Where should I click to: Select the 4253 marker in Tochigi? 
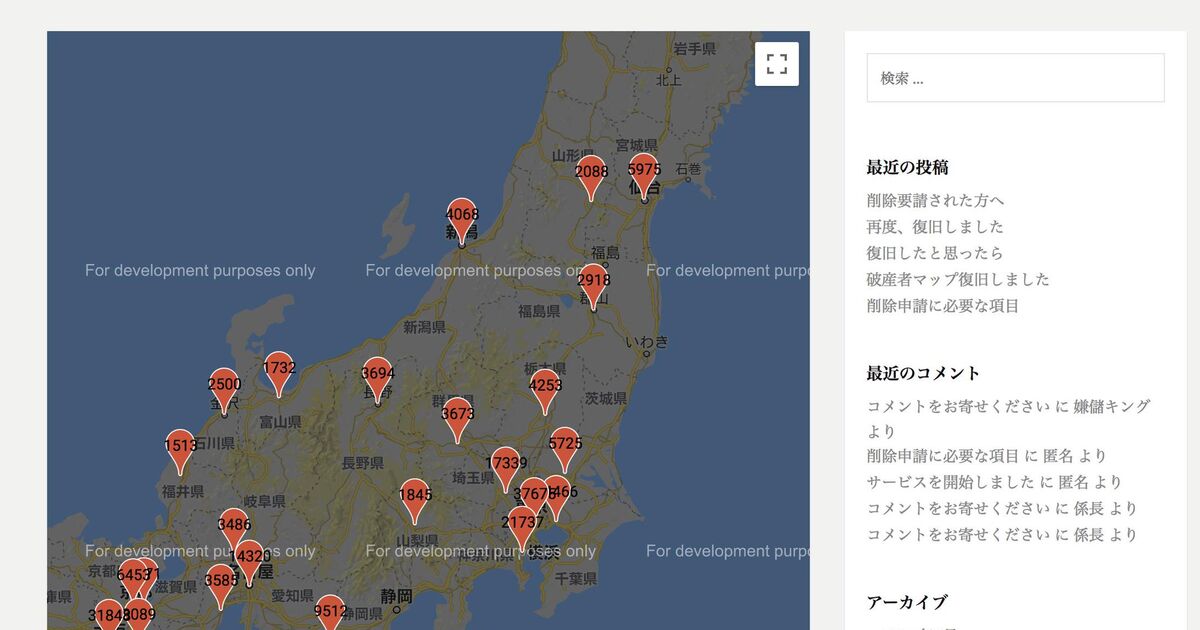tap(545, 389)
